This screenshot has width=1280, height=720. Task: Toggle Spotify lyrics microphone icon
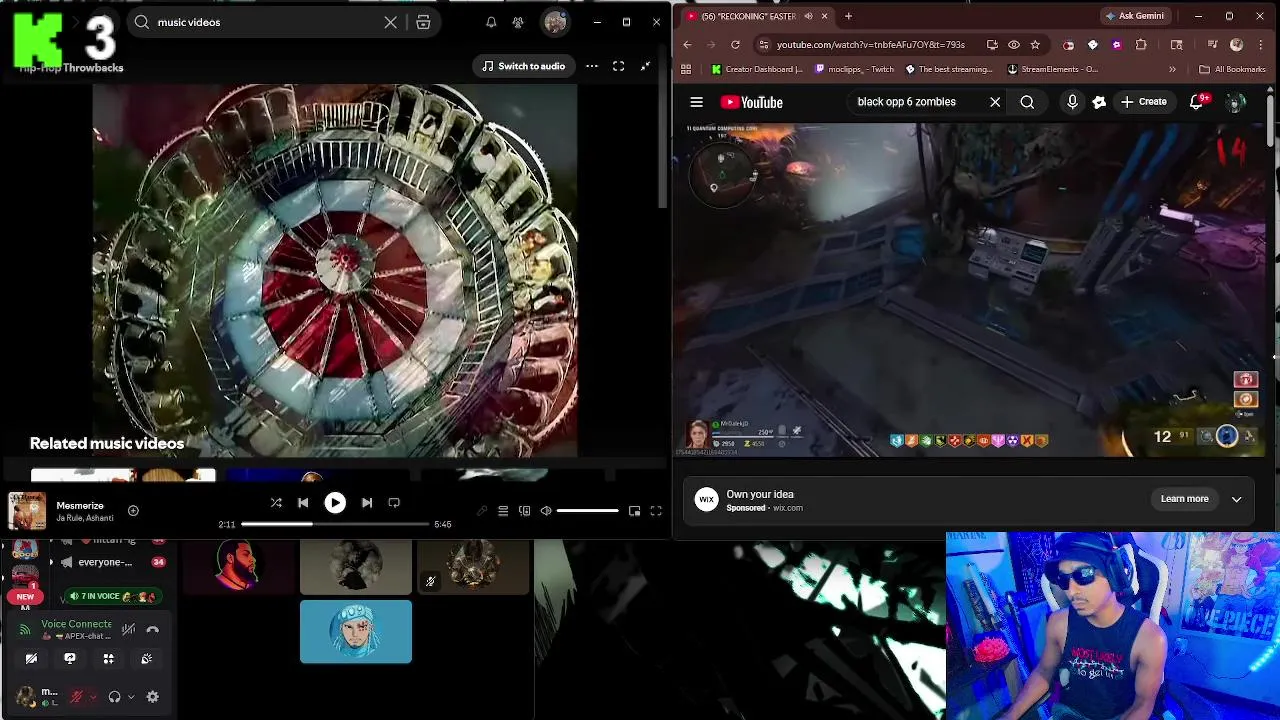click(482, 511)
